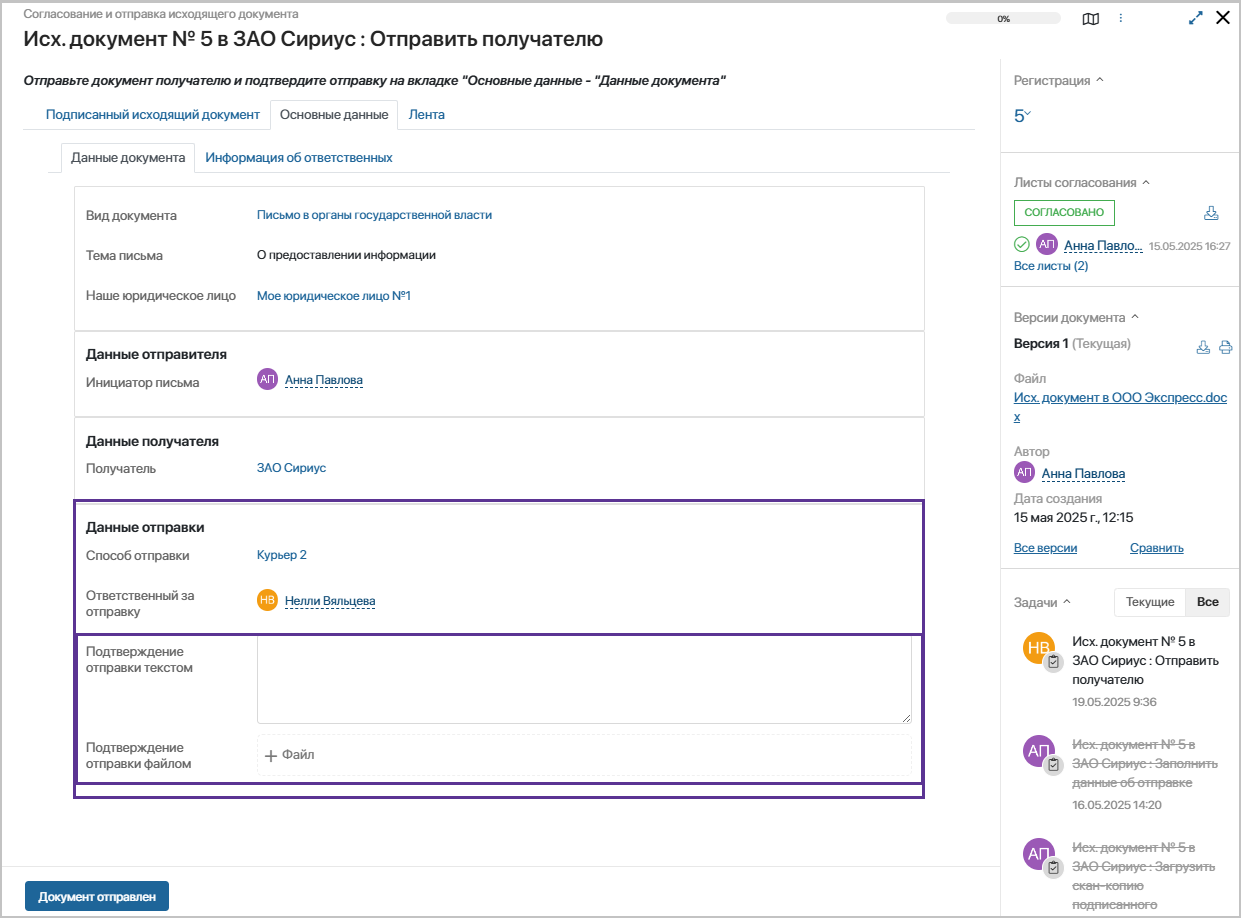
Task: Click the plus Файл upload control
Action: point(290,755)
